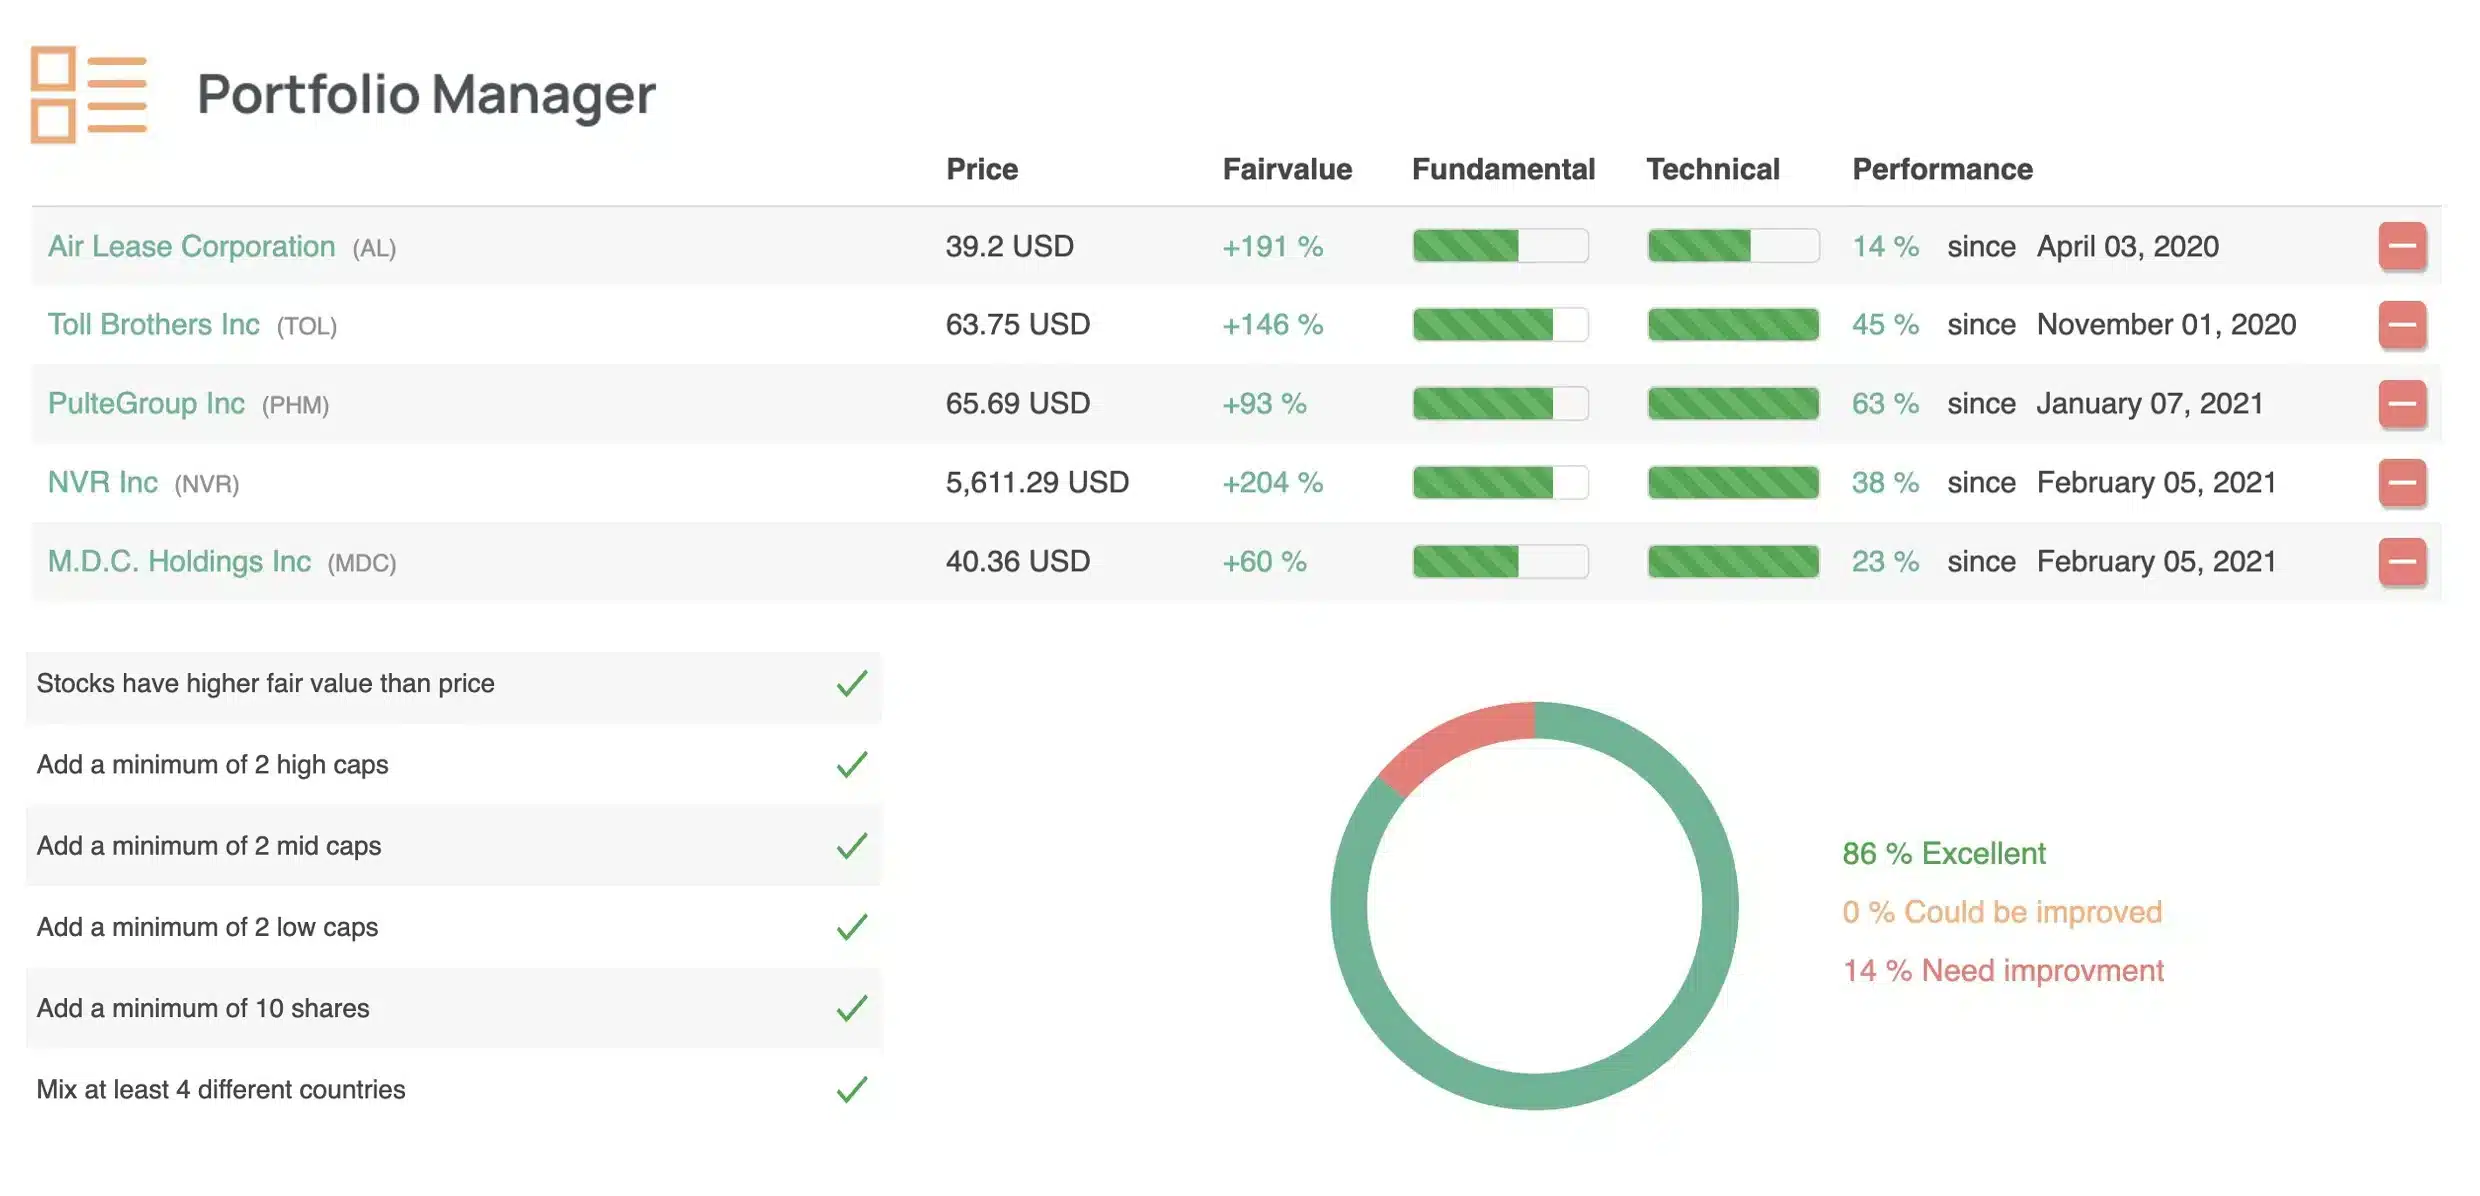
Task: Remove M.D.C. Holdings Inc with its minus icon
Action: tap(2404, 561)
